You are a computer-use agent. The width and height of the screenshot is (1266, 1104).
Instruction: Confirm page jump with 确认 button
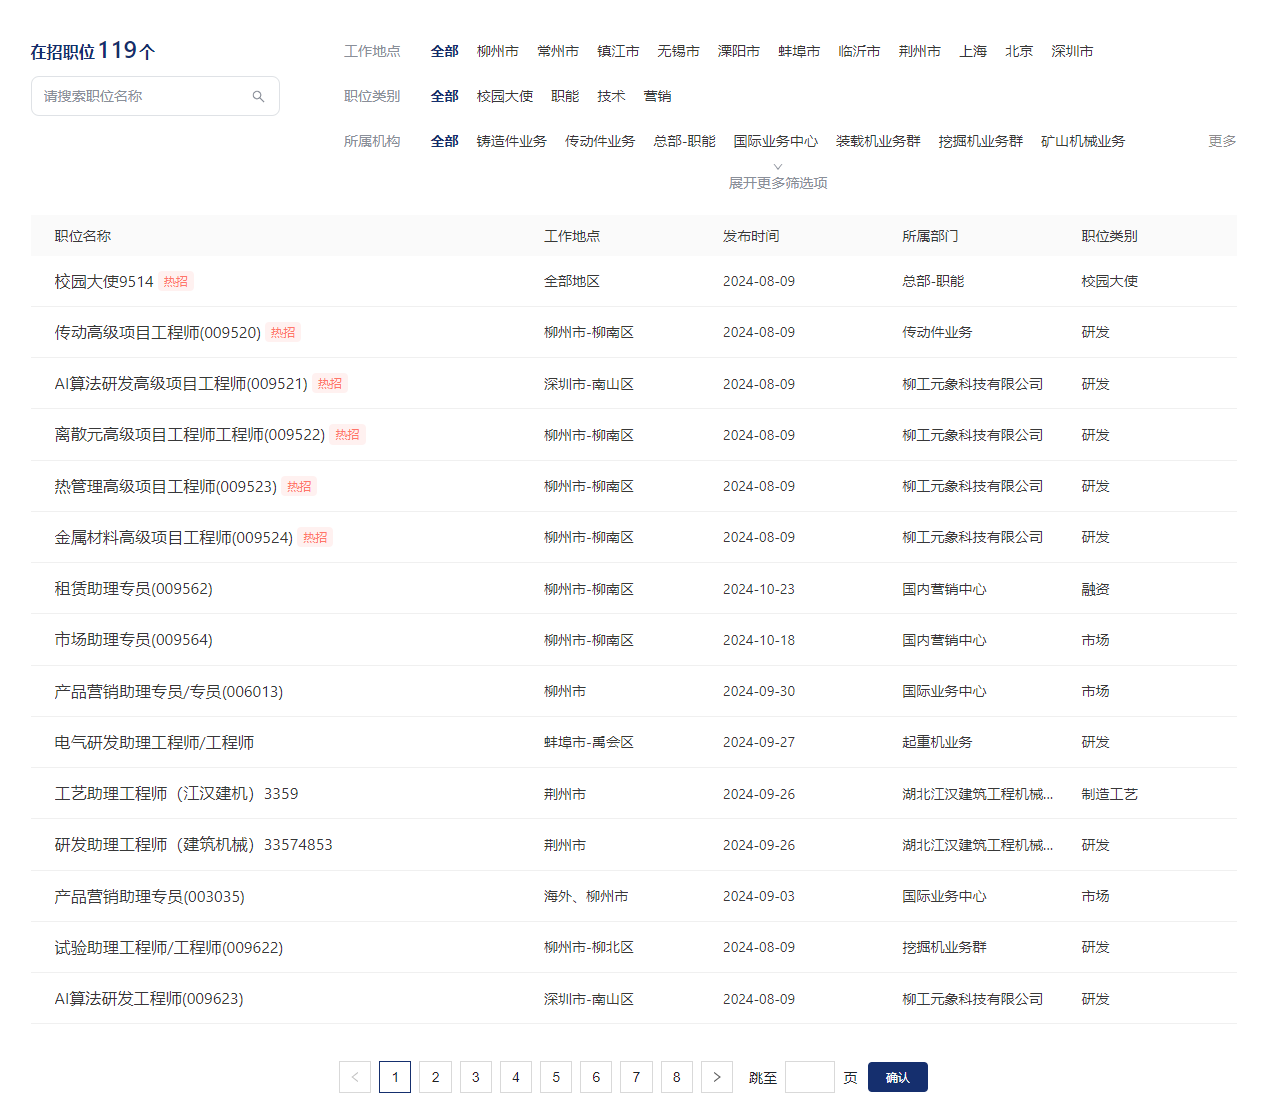click(x=898, y=1077)
